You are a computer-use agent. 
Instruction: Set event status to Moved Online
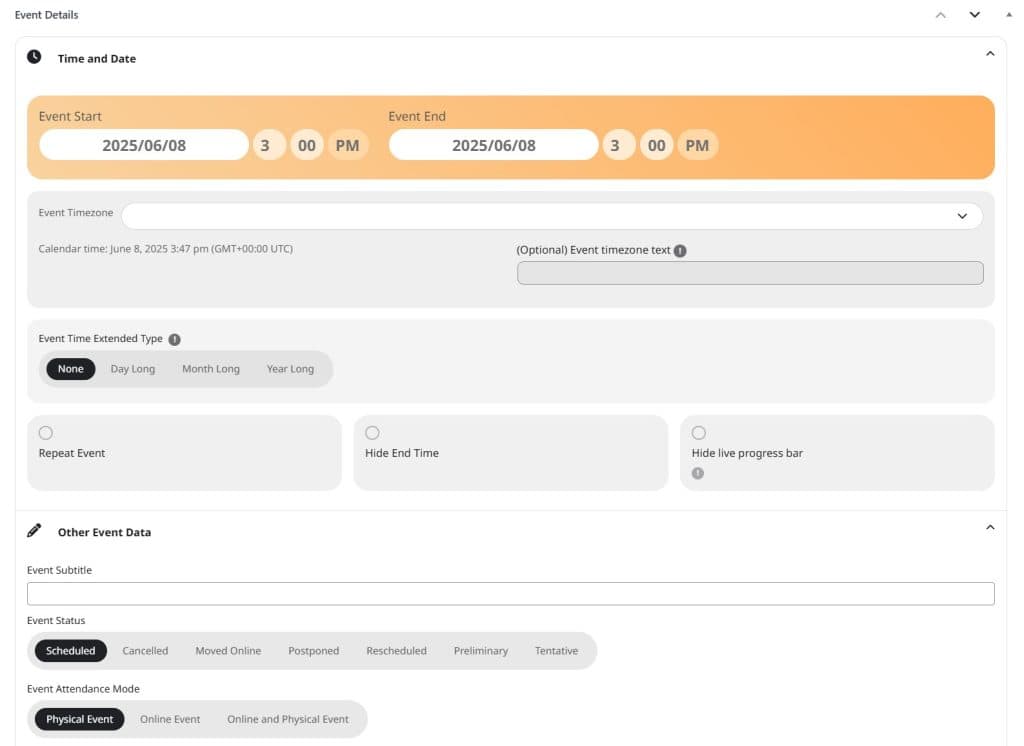[228, 651]
